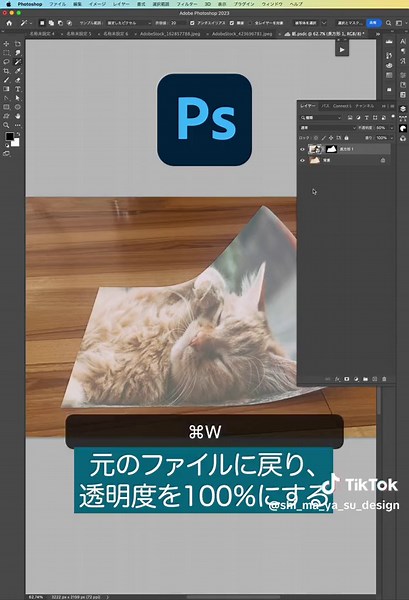Image resolution: width=409 pixels, height=600 pixels.
Task: Open the Photoshop application menu
Action: [x=29, y=4]
